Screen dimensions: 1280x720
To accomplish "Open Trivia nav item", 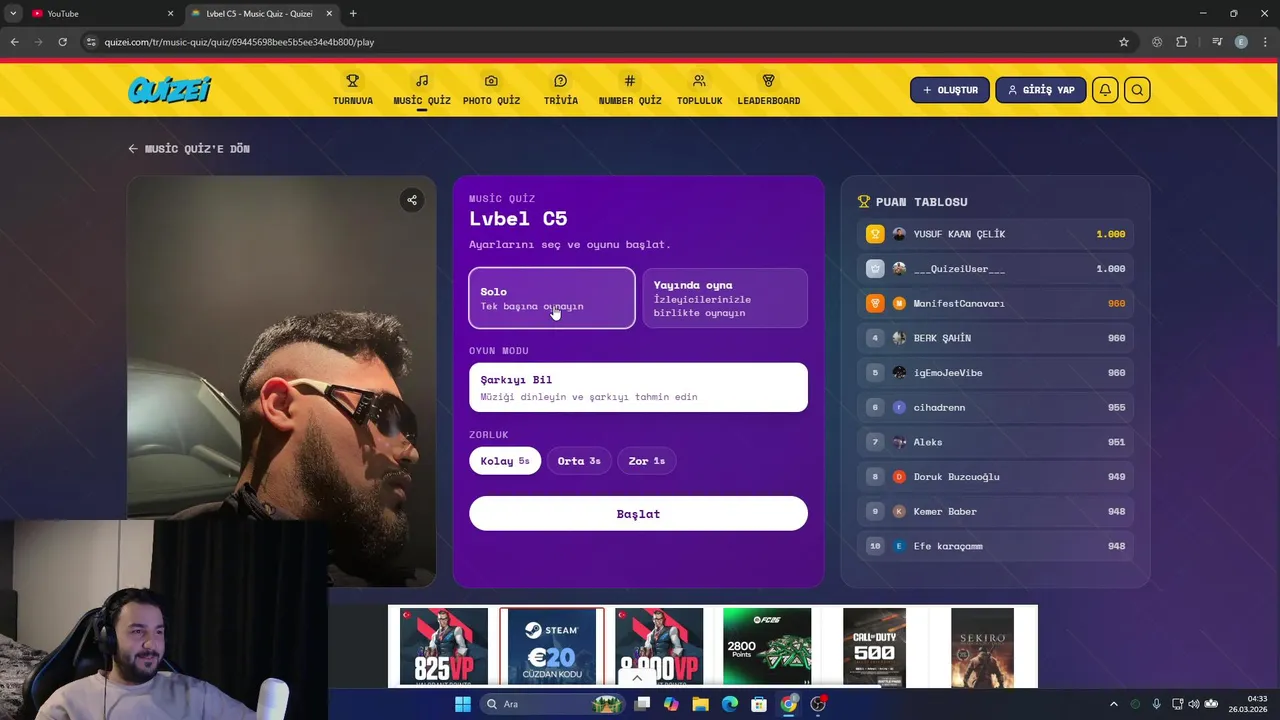I will point(561,89).
